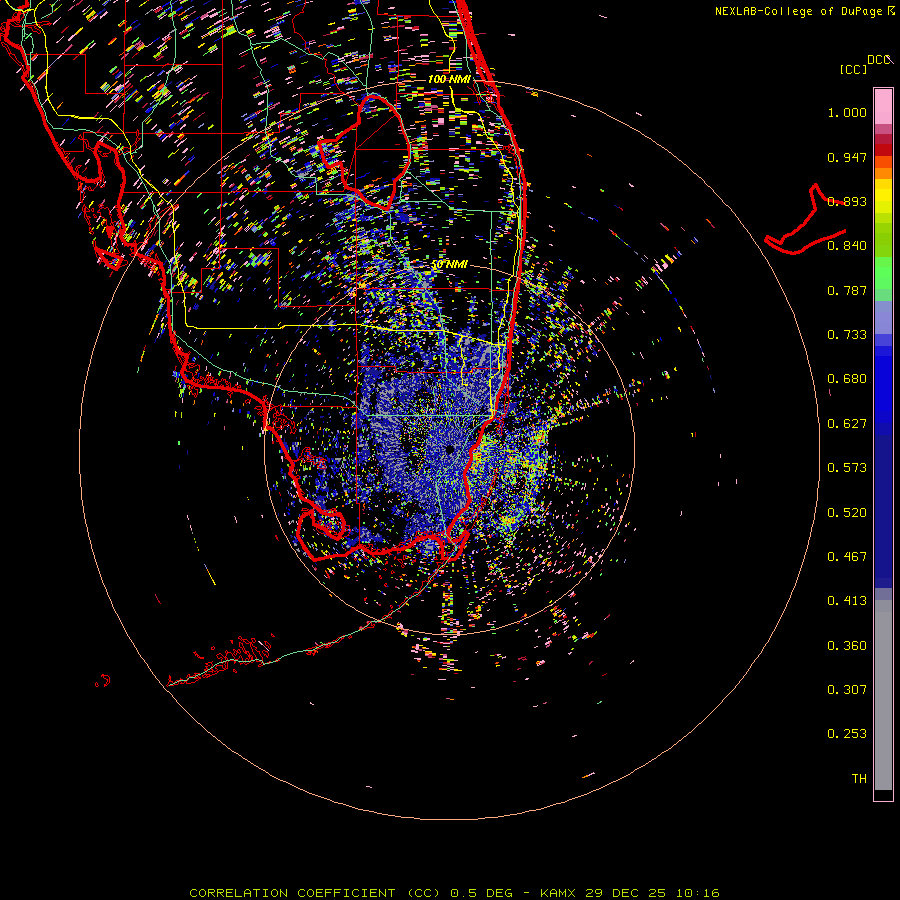This screenshot has width=900, height=900.
Task: Click the TH threshold label
Action: coord(859,779)
